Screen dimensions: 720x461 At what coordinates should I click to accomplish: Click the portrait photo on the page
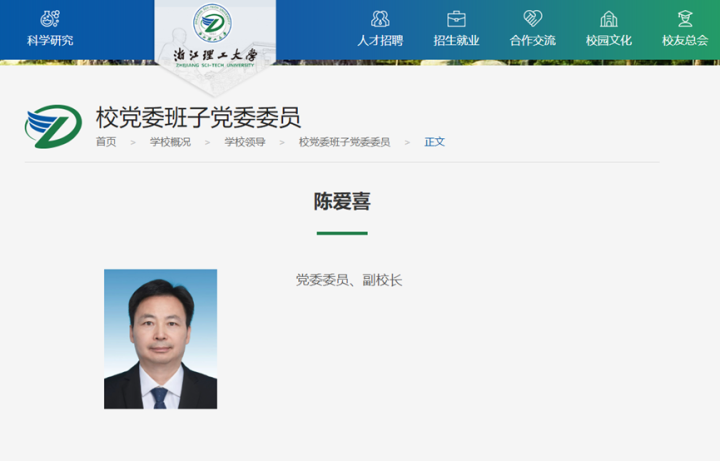tap(160, 339)
